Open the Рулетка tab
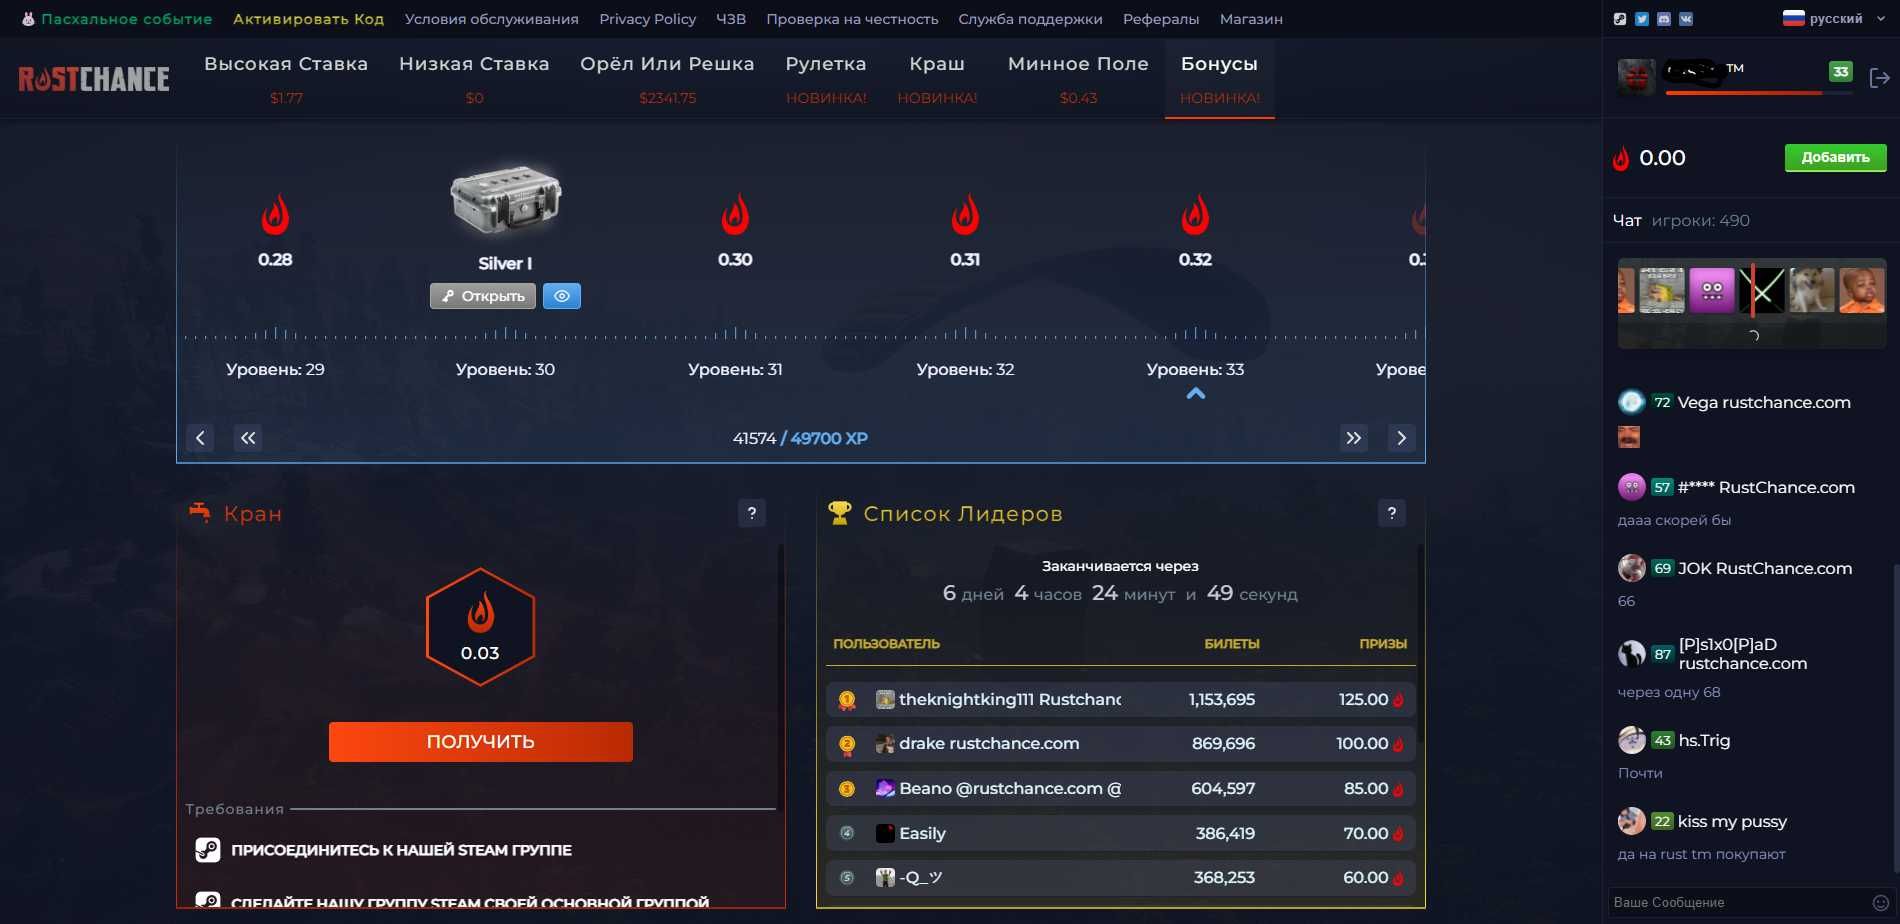Viewport: 1900px width, 924px height. pos(826,79)
